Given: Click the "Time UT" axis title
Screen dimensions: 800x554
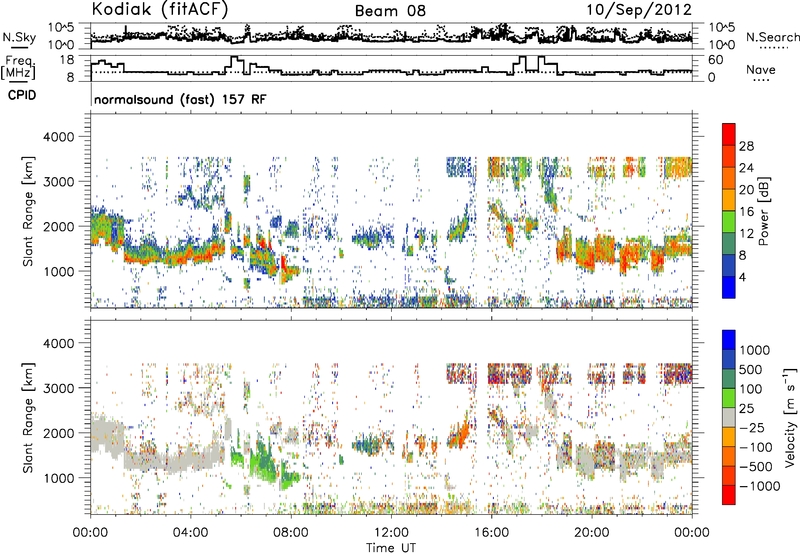Looking at the screenshot, I should tap(391, 548).
